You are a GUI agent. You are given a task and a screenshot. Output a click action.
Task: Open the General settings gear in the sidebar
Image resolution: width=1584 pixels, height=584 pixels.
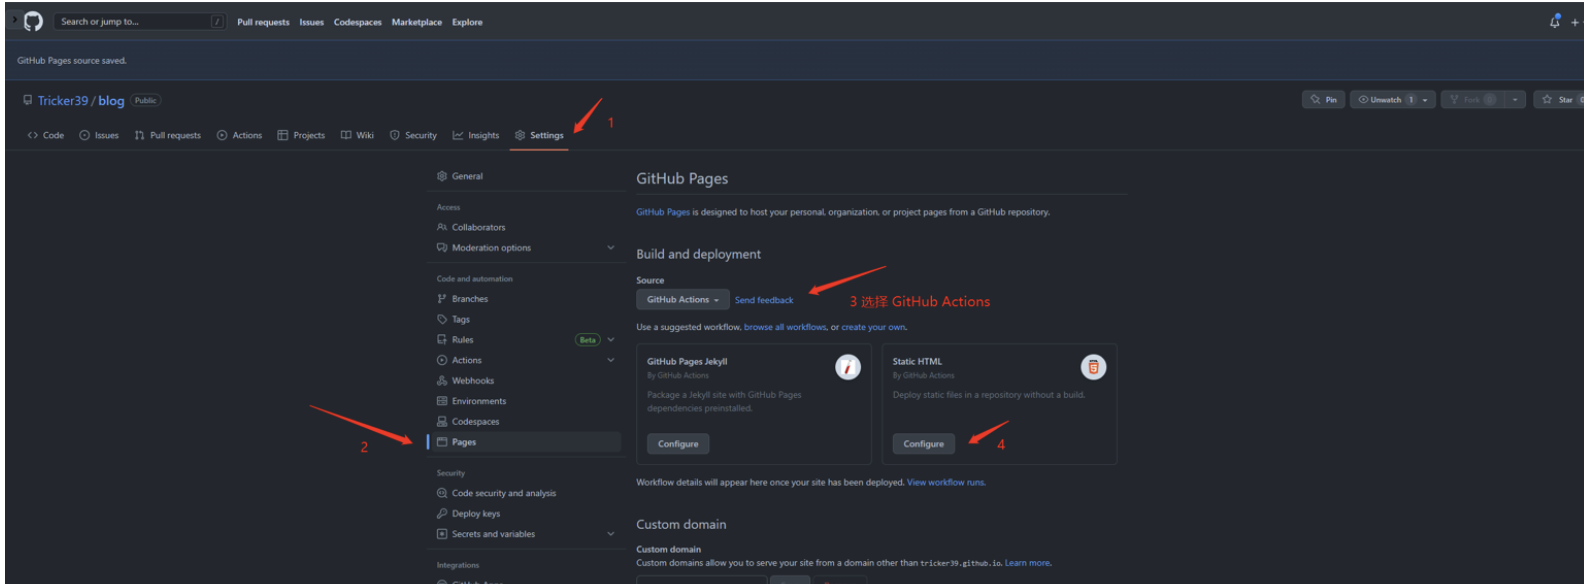coord(442,176)
